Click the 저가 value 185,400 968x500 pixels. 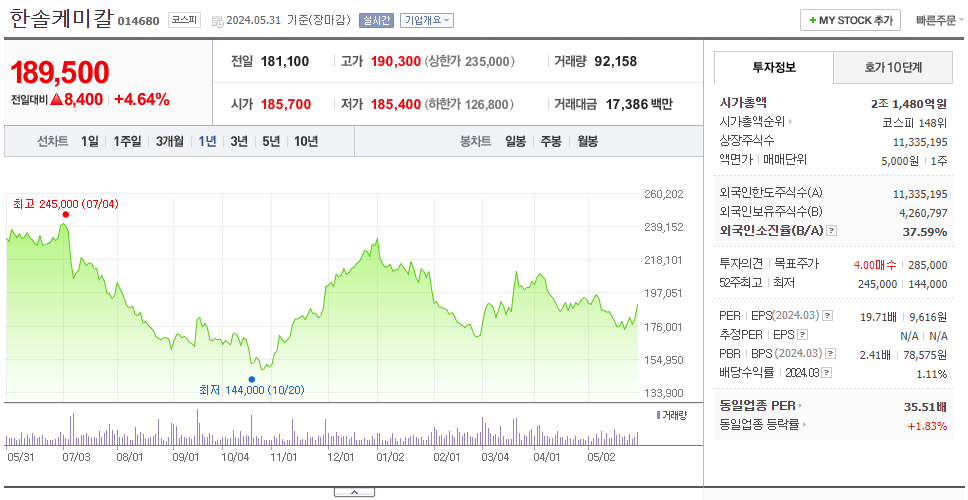(x=396, y=104)
